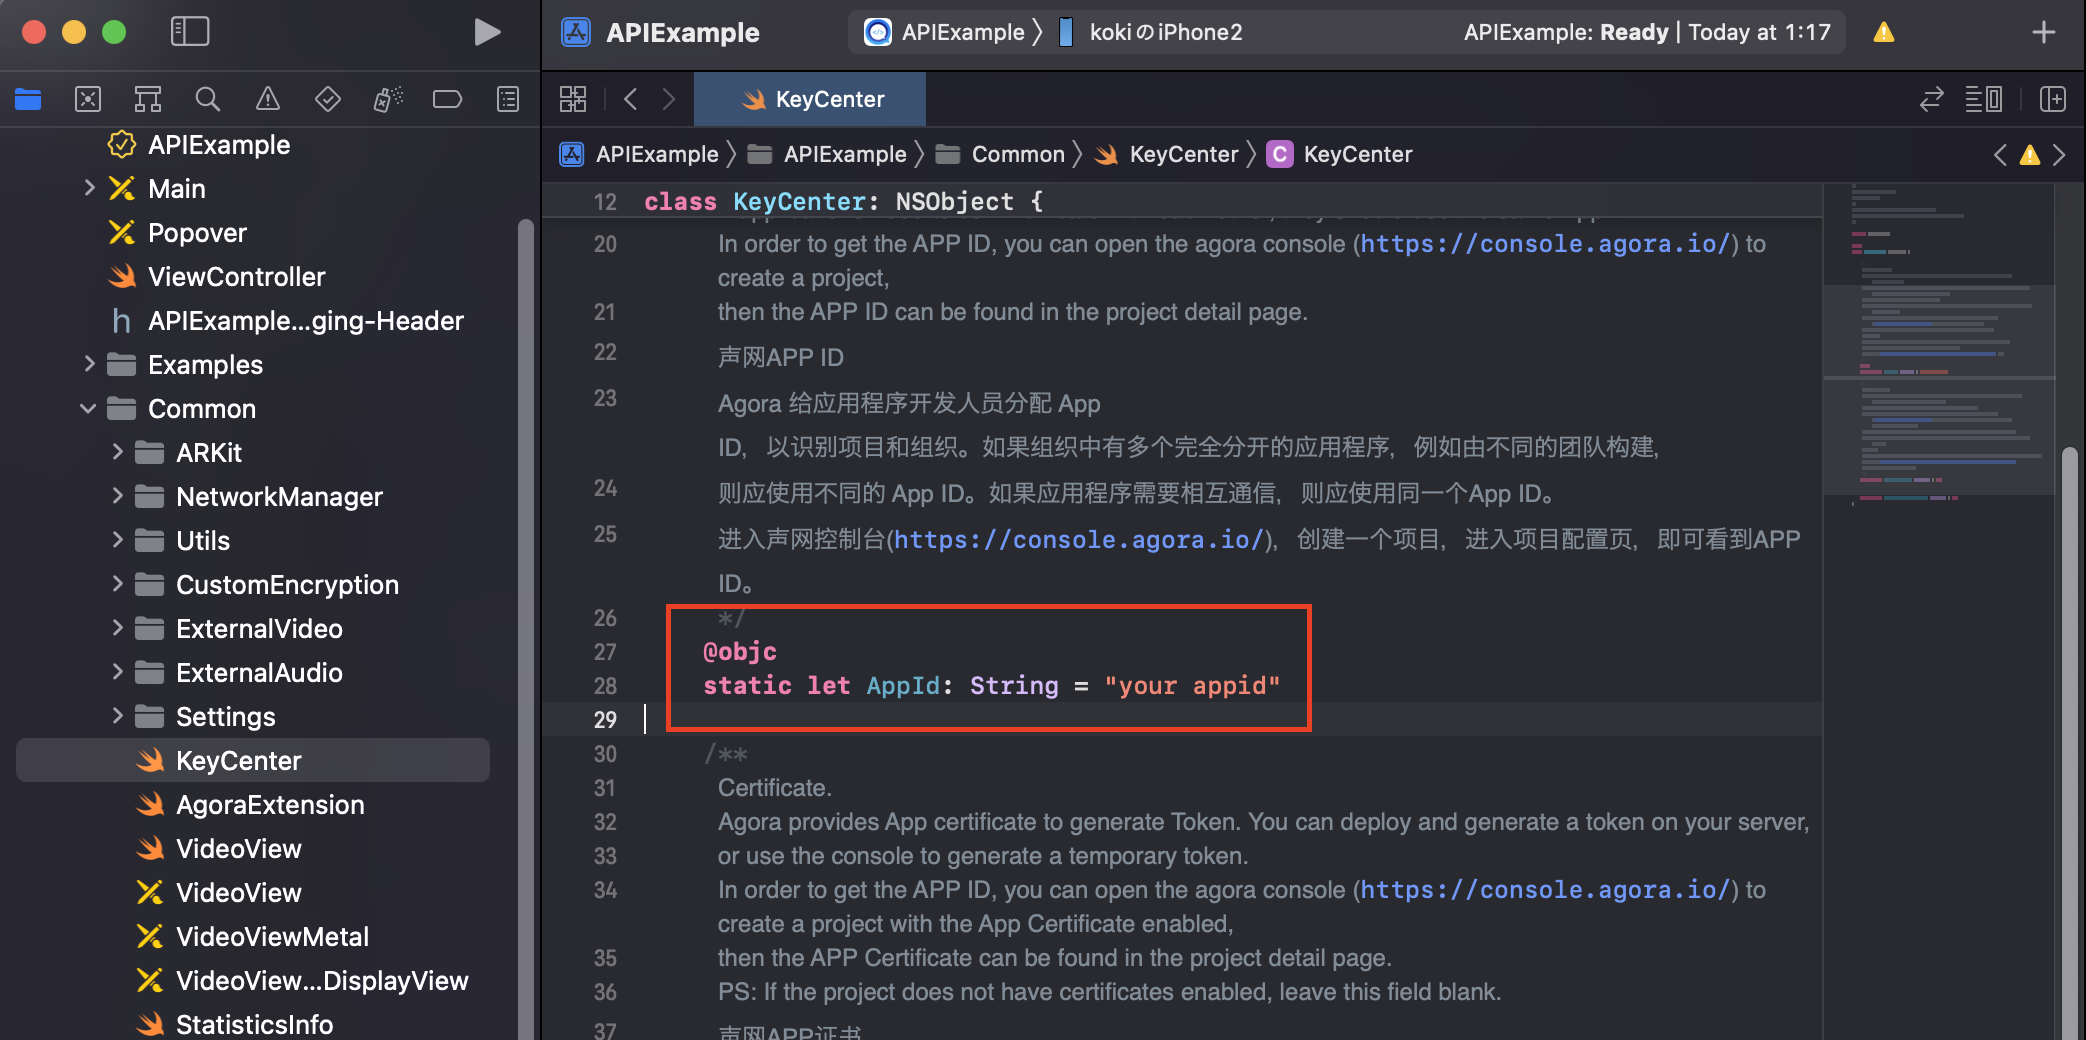The width and height of the screenshot is (2086, 1040).
Task: Open console.agora.io link on line 20
Action: pos(1545,244)
